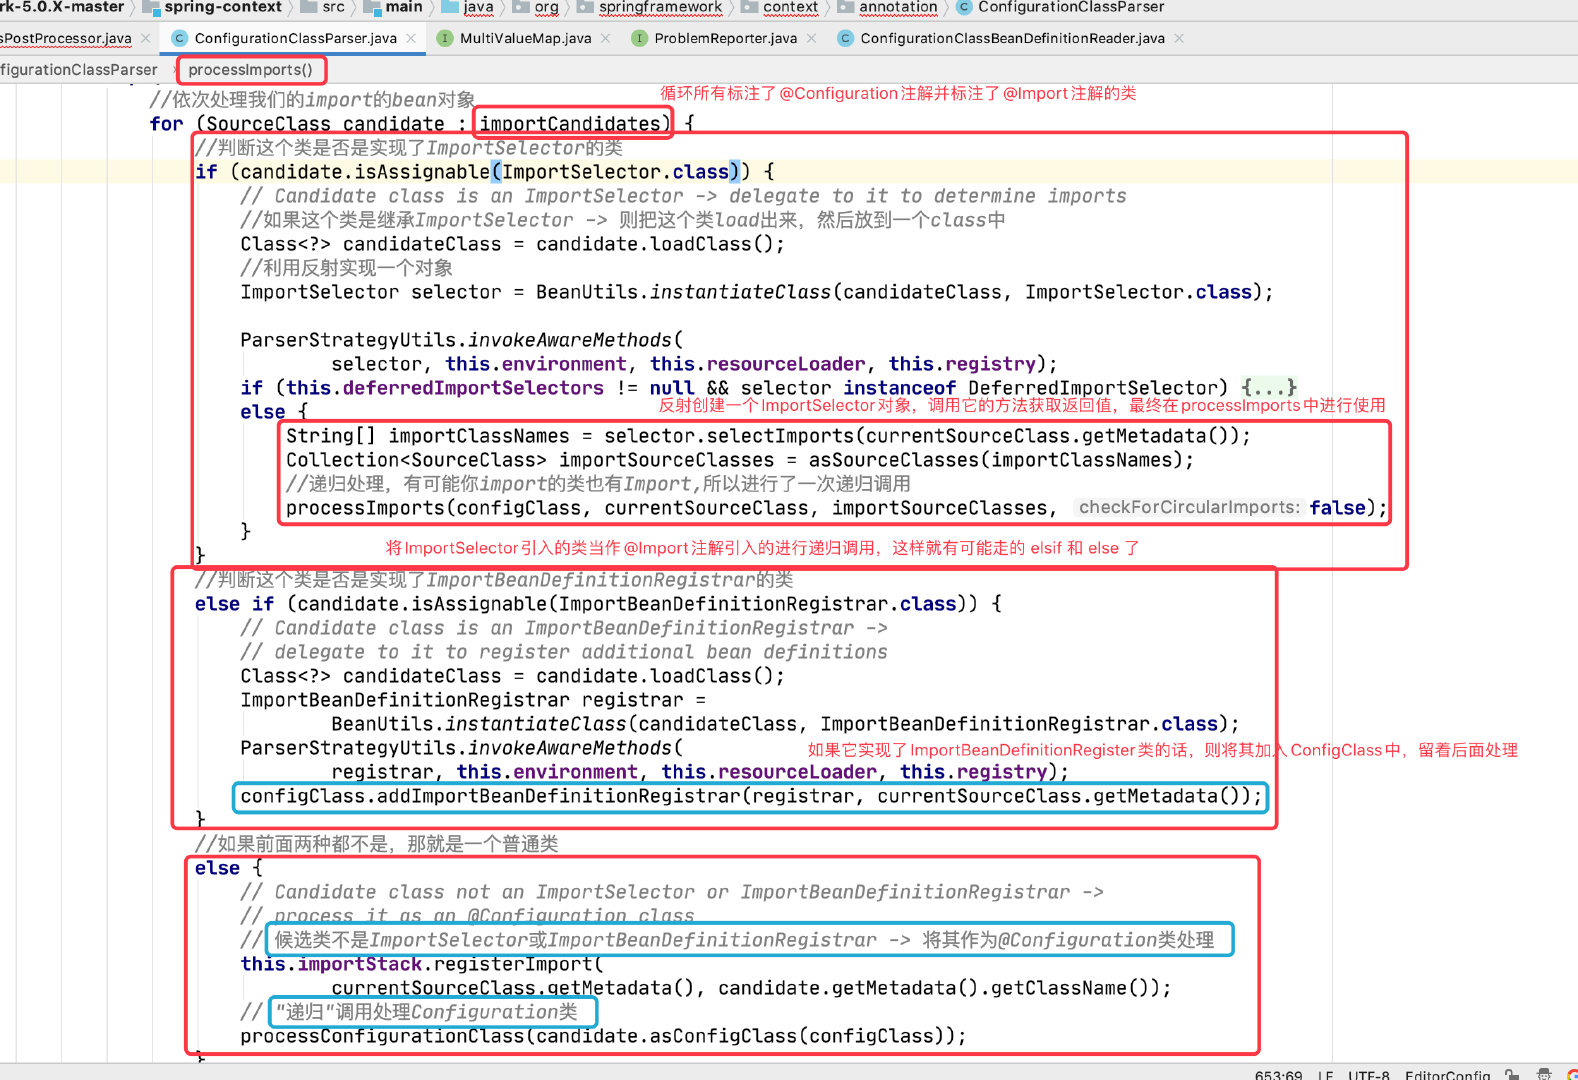Click the addImportBeanDefinitionRegistrar method call

tap(558, 796)
